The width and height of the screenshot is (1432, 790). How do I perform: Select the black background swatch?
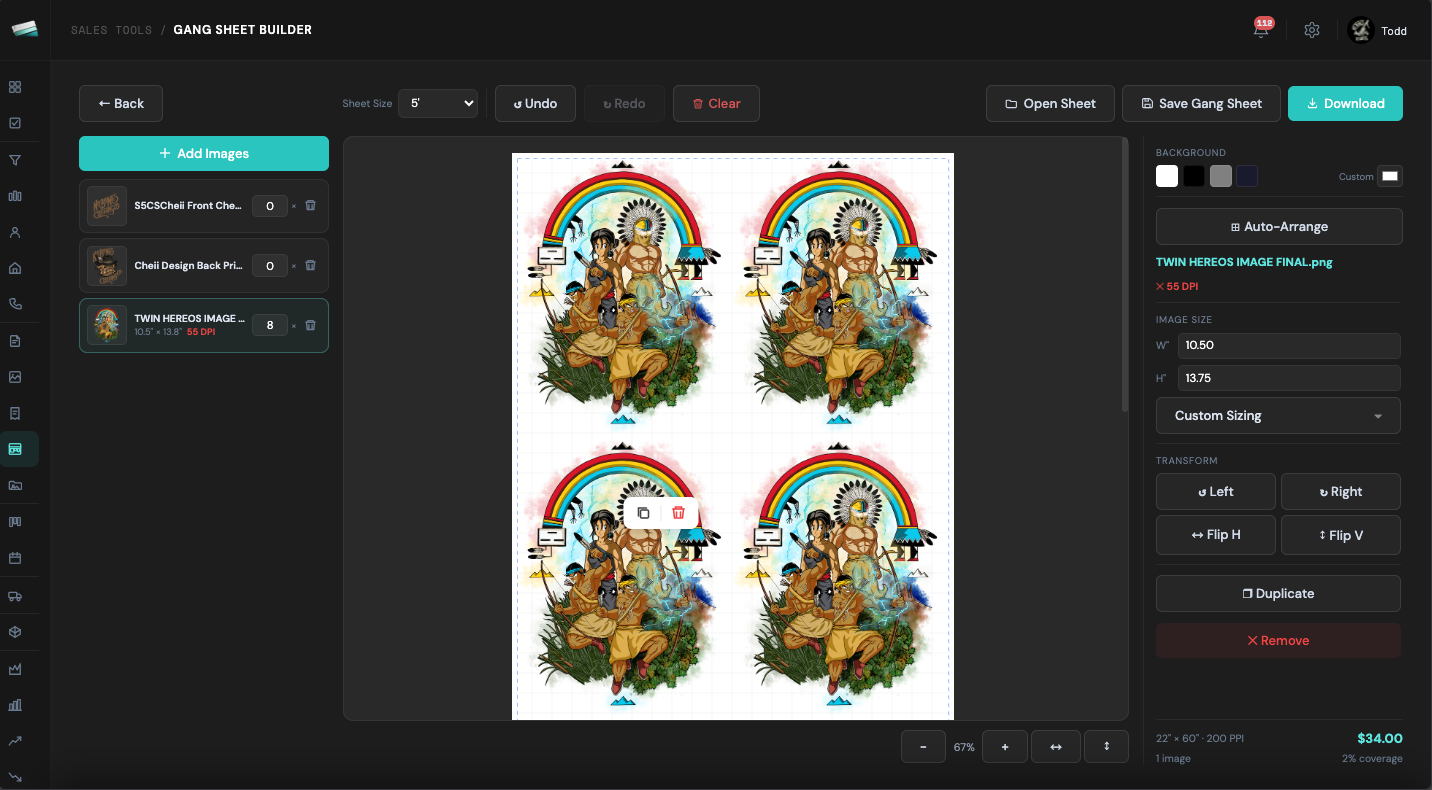(x=1194, y=176)
